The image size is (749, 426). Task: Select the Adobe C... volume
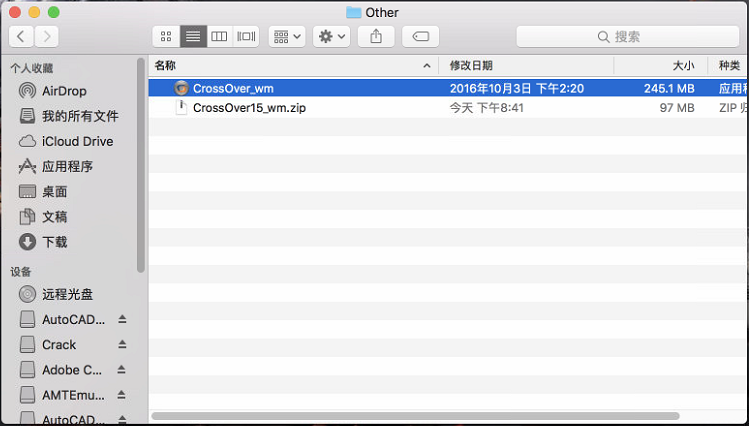[x=61, y=370]
